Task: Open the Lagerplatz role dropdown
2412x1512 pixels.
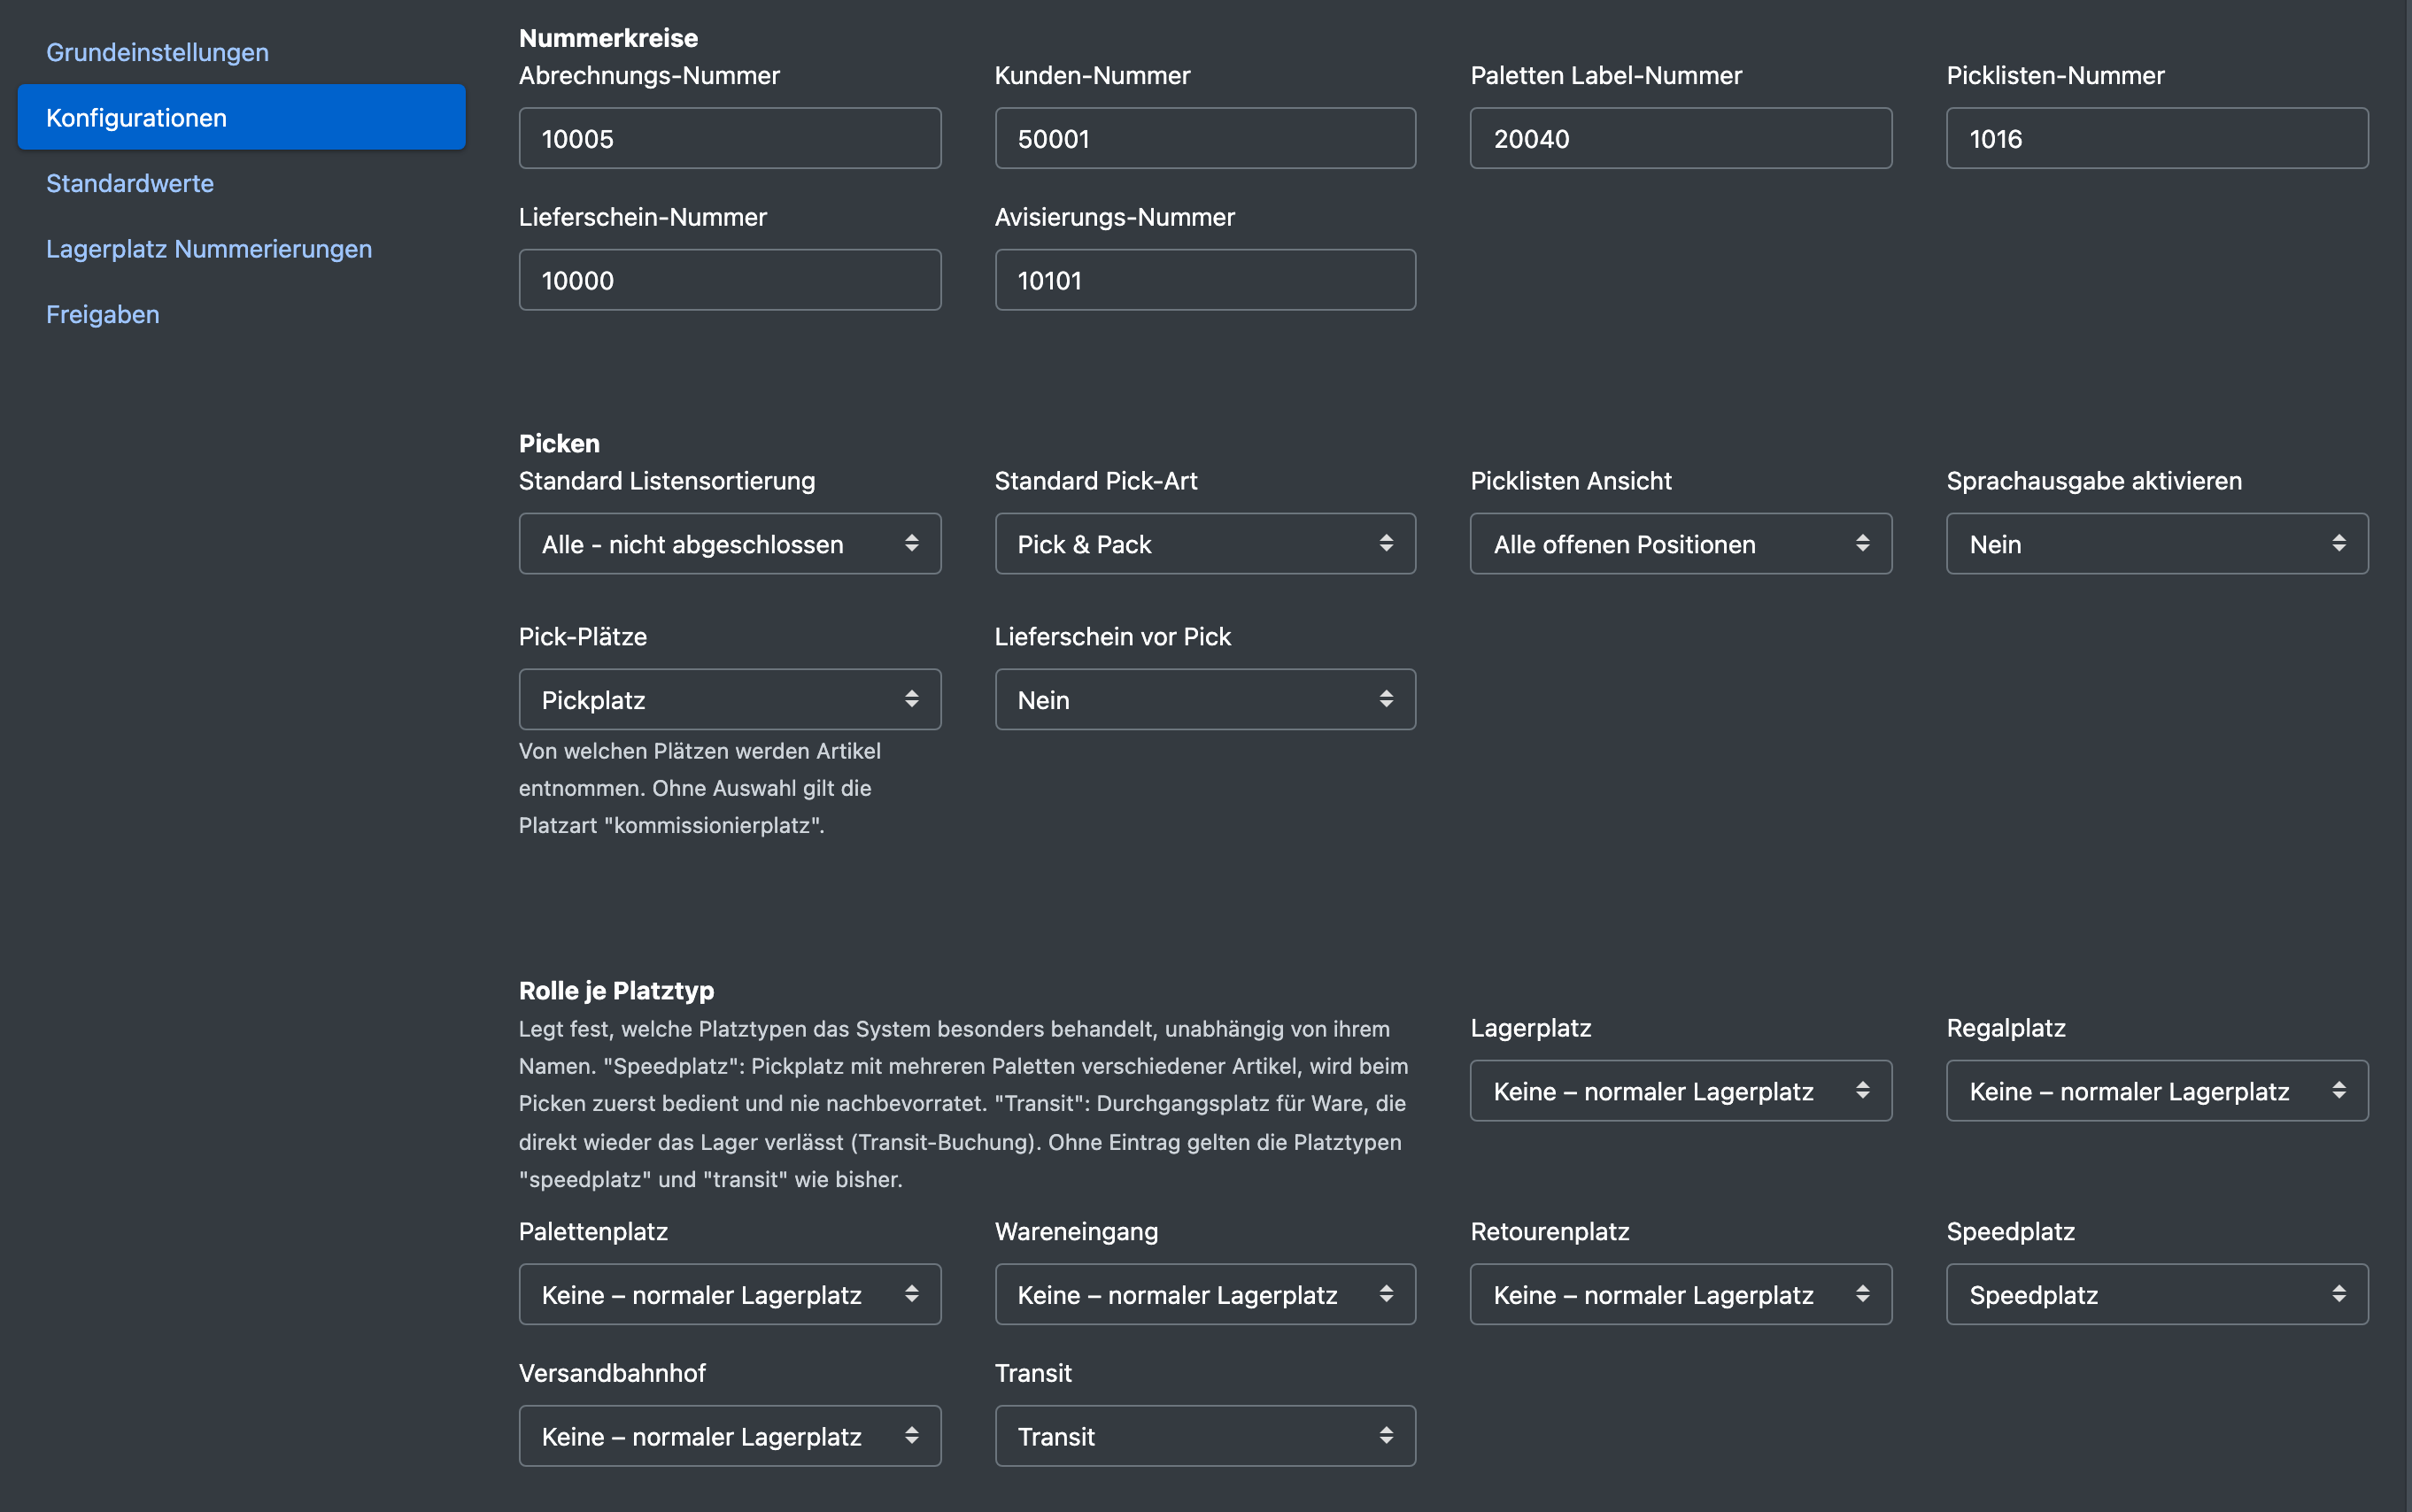Action: coord(1681,1091)
